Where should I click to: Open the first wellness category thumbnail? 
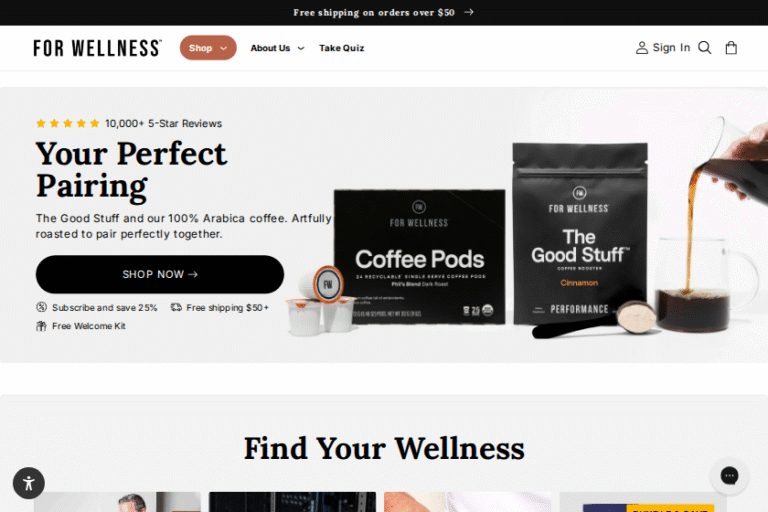coord(117,502)
